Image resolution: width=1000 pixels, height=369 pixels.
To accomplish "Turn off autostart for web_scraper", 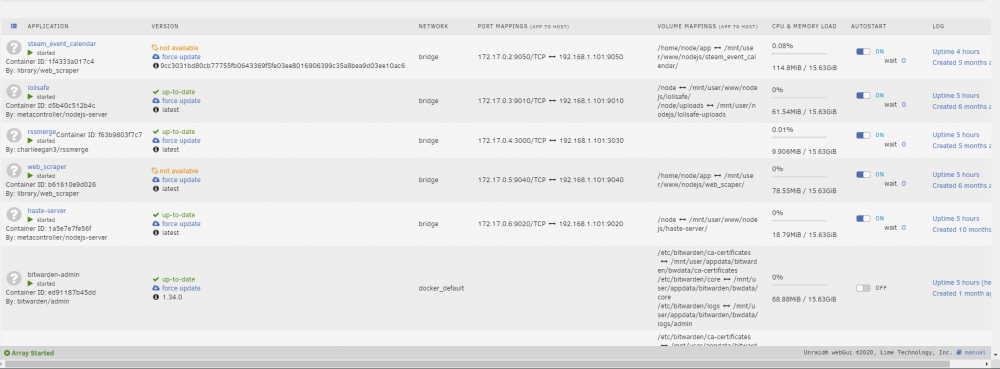I will (x=863, y=175).
